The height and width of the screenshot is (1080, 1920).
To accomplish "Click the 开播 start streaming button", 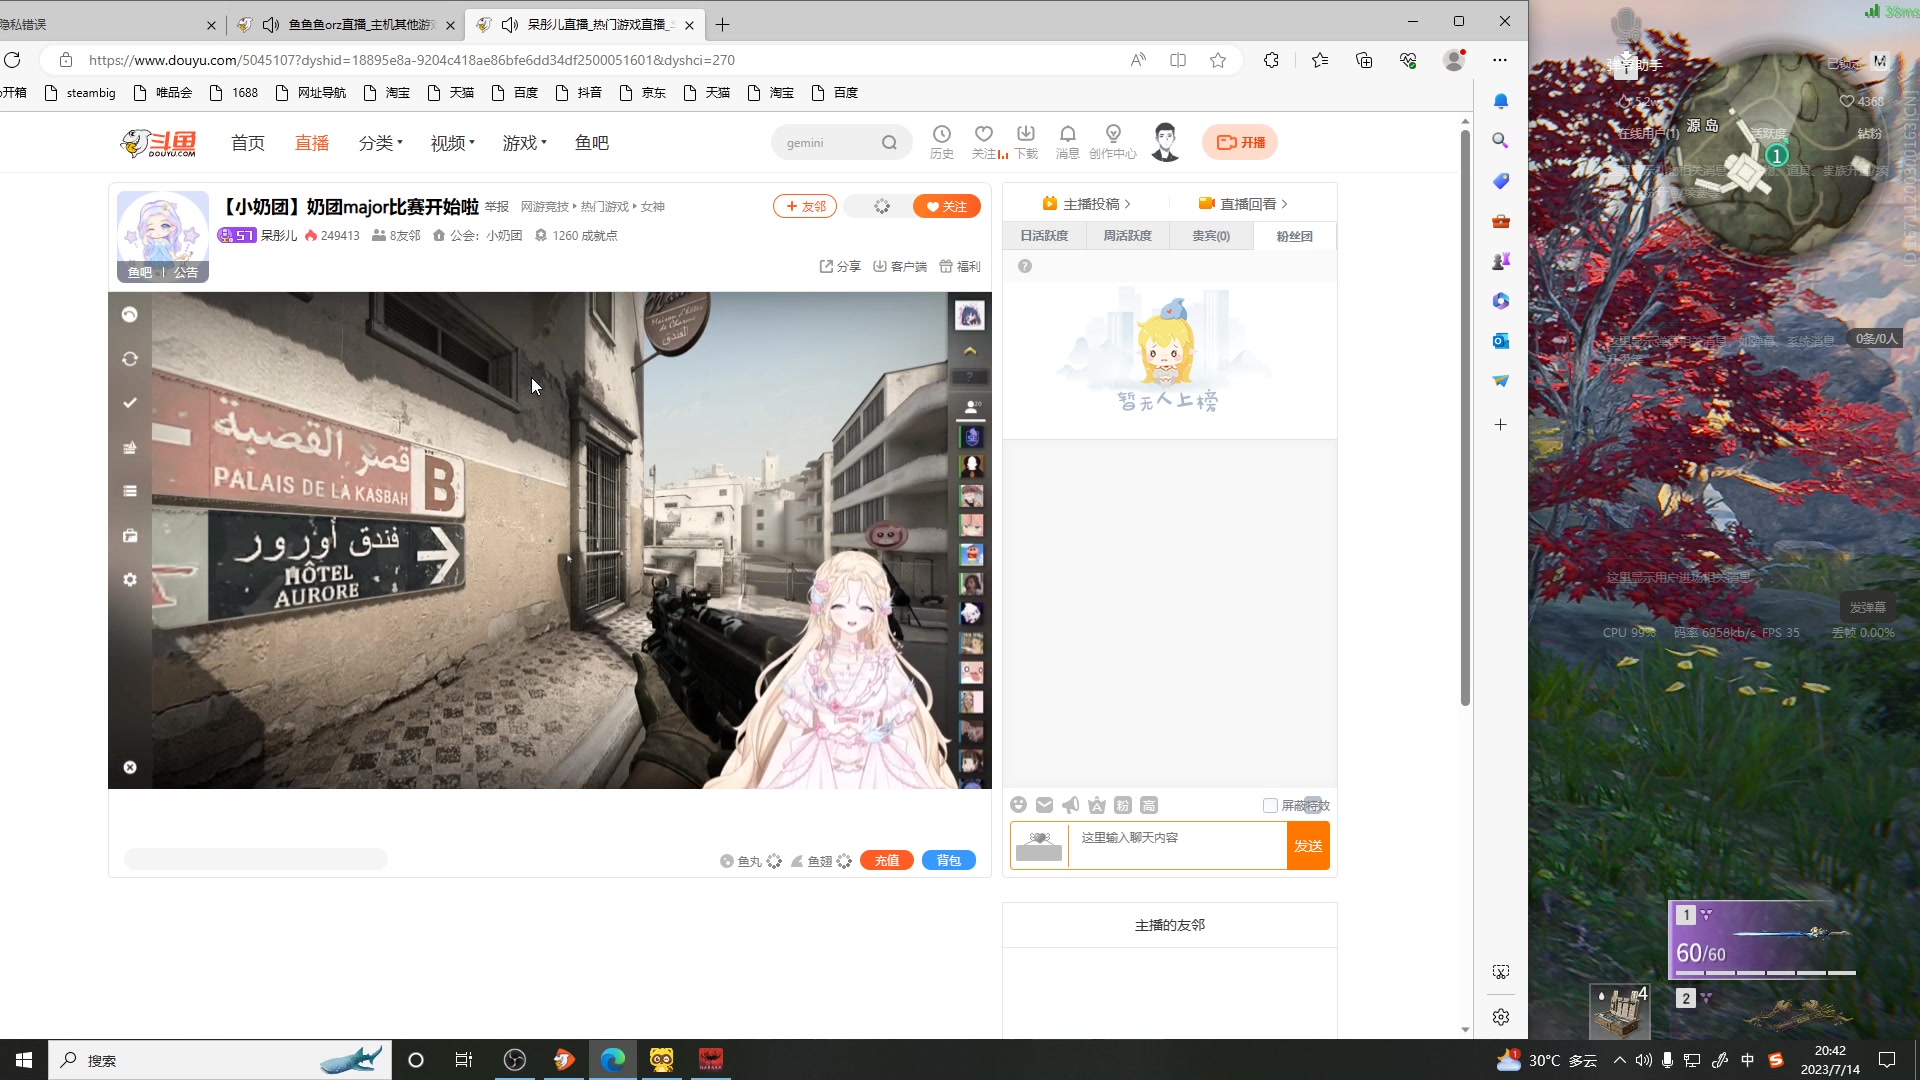I will [x=1240, y=142].
